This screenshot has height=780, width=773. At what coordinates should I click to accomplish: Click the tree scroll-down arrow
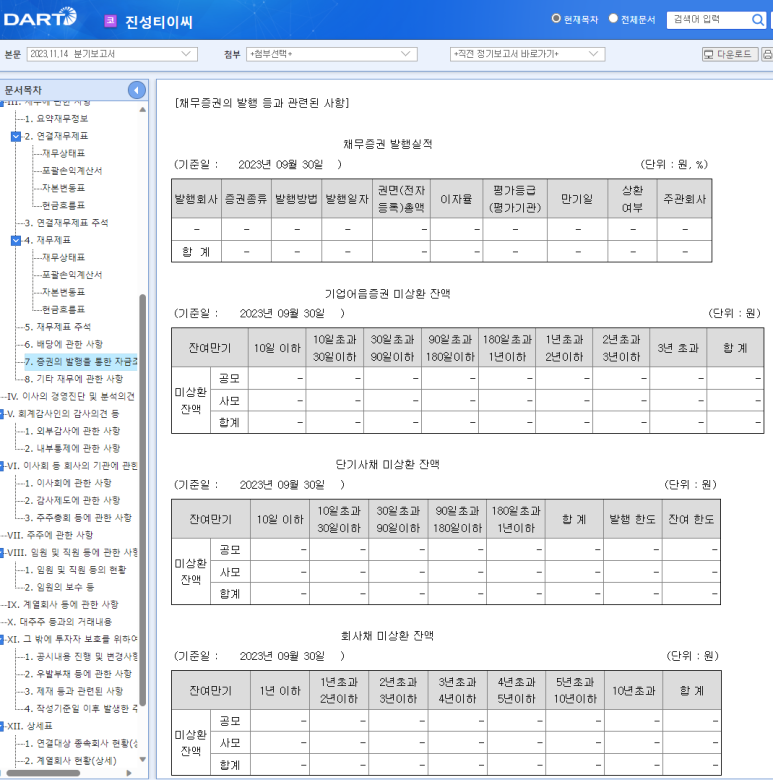(x=143, y=760)
